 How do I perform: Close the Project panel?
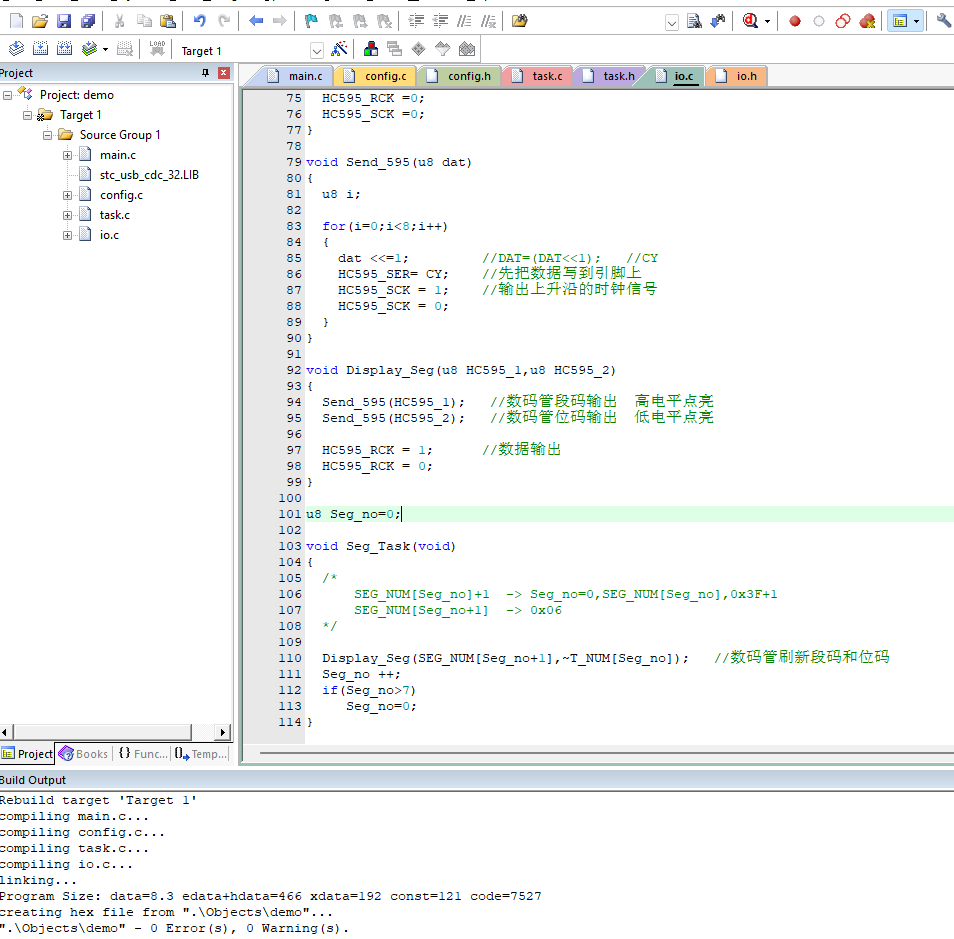point(224,73)
